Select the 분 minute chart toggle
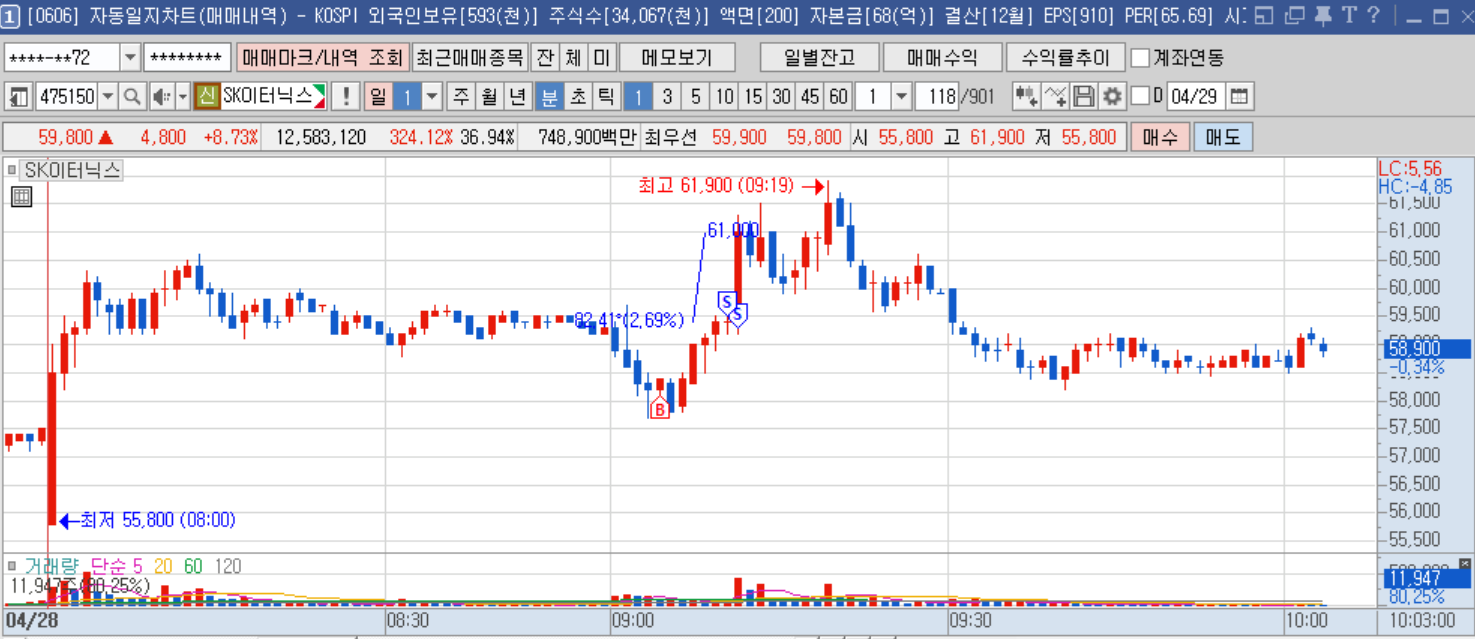This screenshot has height=639, width=1475. point(549,97)
